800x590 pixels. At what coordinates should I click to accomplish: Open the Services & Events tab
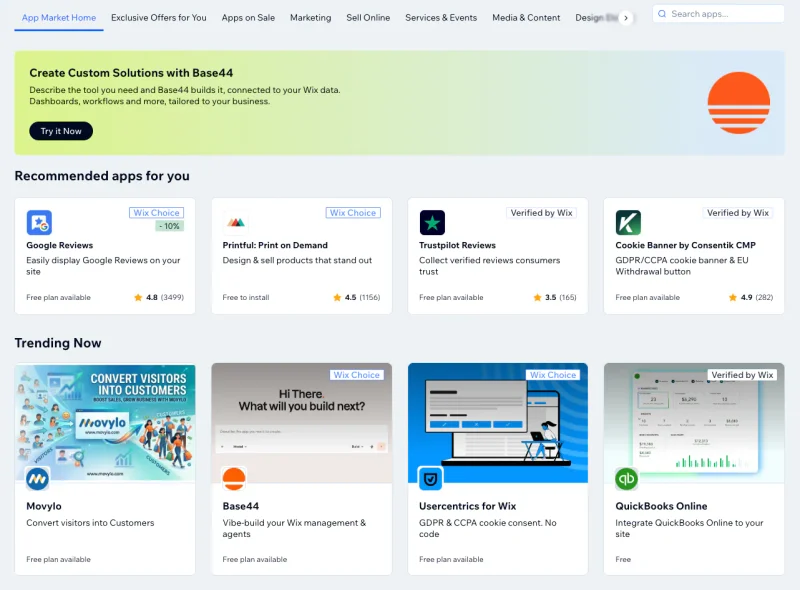coord(441,18)
